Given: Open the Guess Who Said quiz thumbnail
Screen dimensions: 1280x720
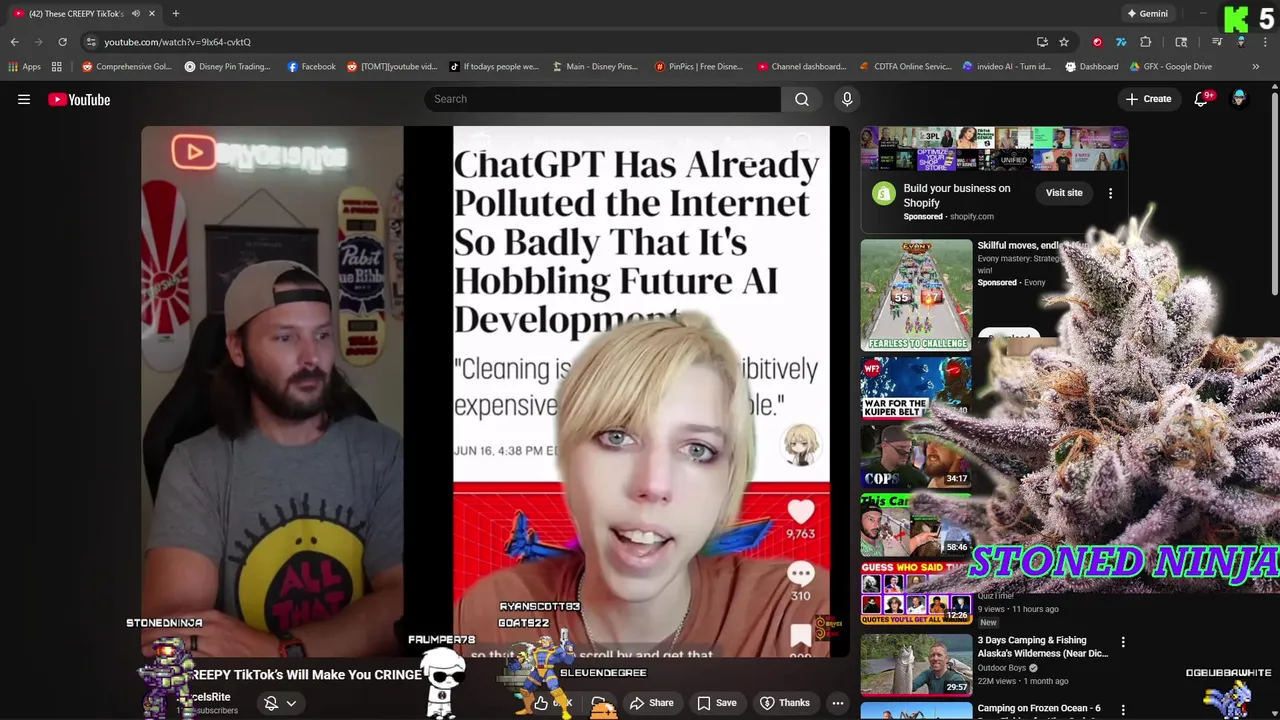Looking at the screenshot, I should (916, 593).
